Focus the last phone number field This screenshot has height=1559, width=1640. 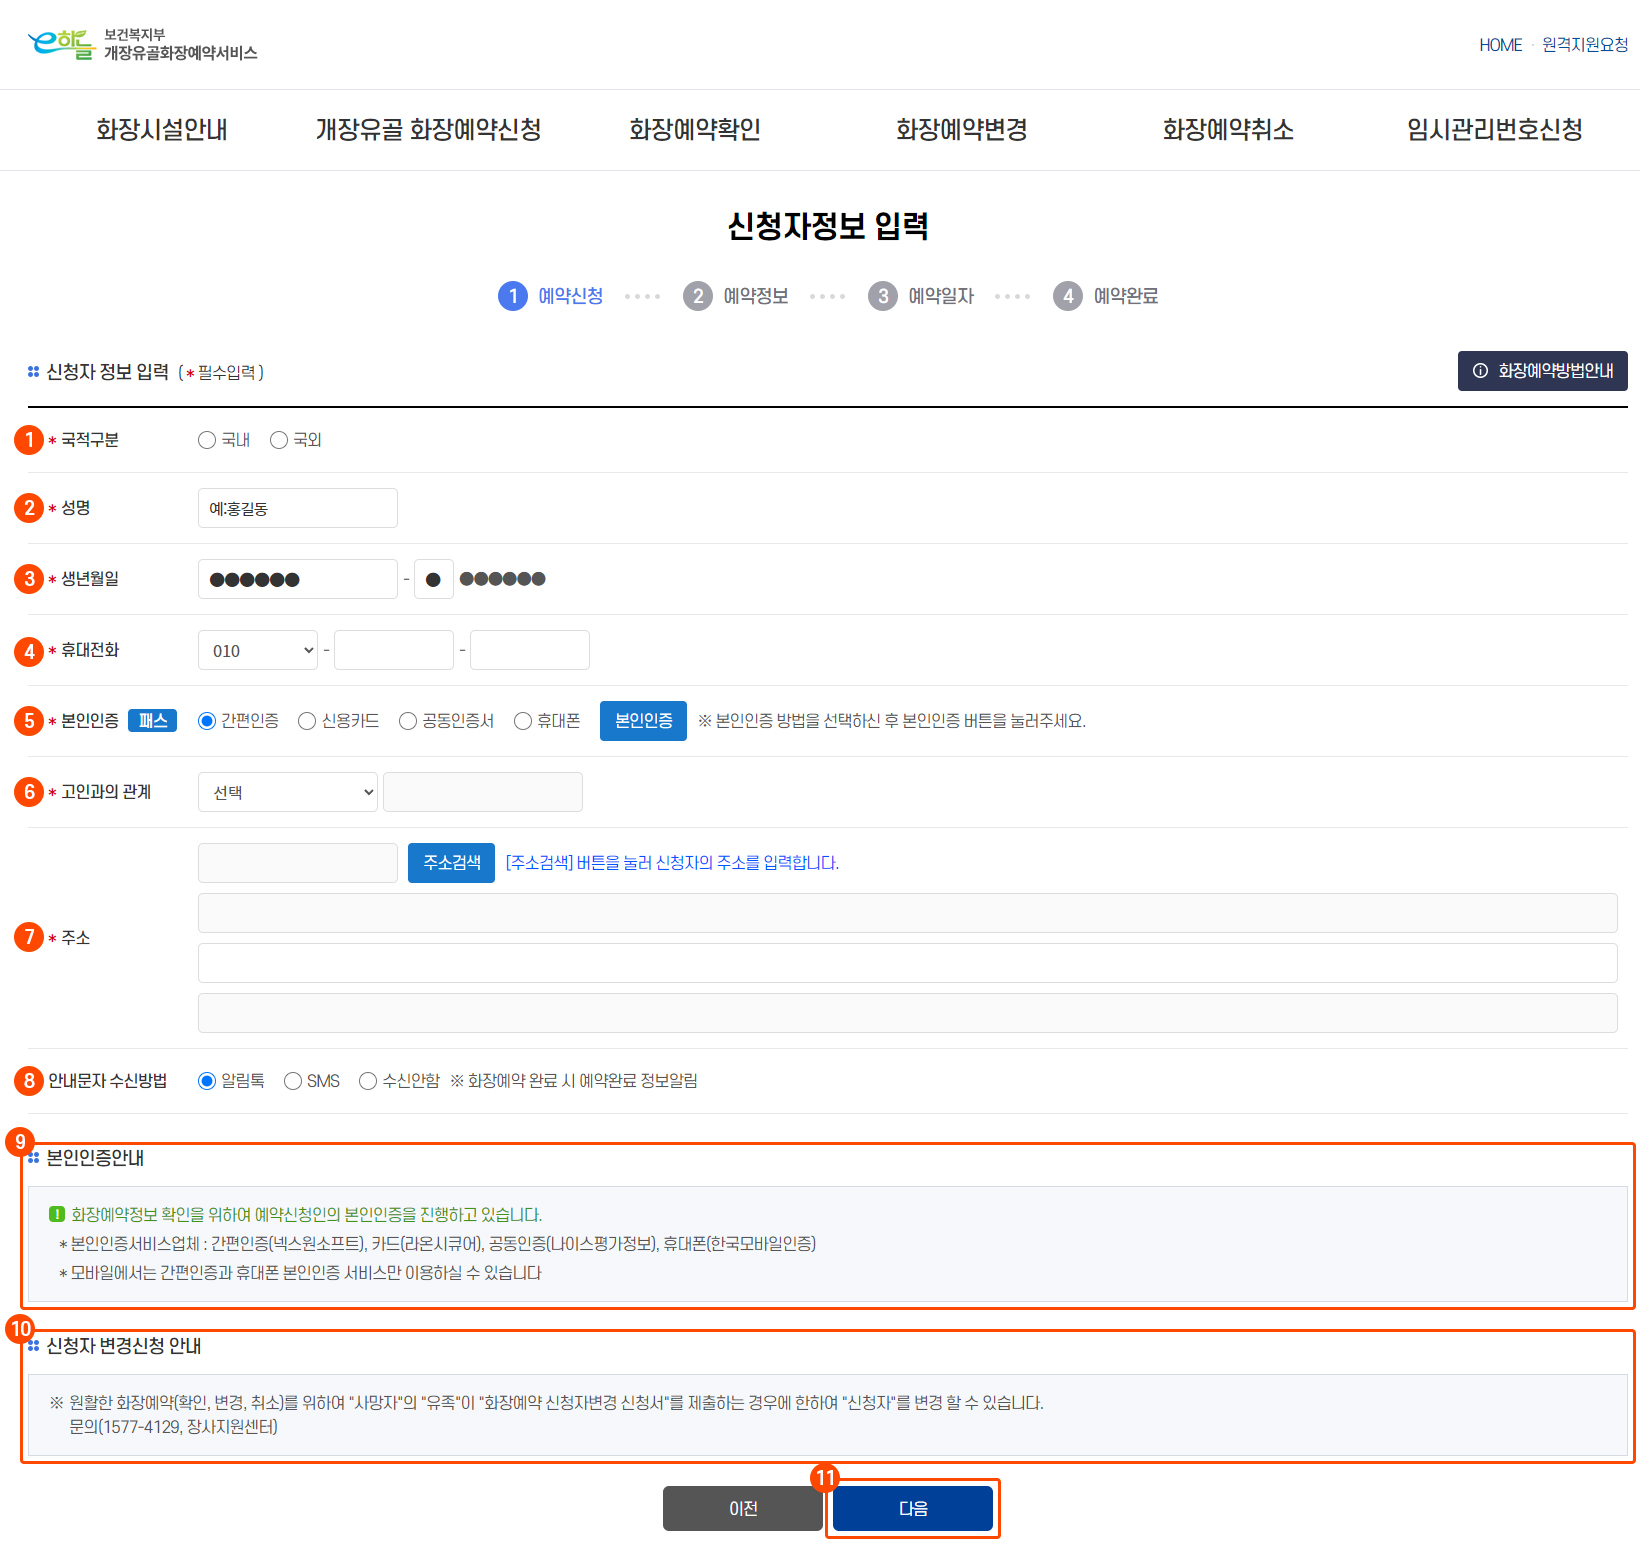tap(530, 650)
